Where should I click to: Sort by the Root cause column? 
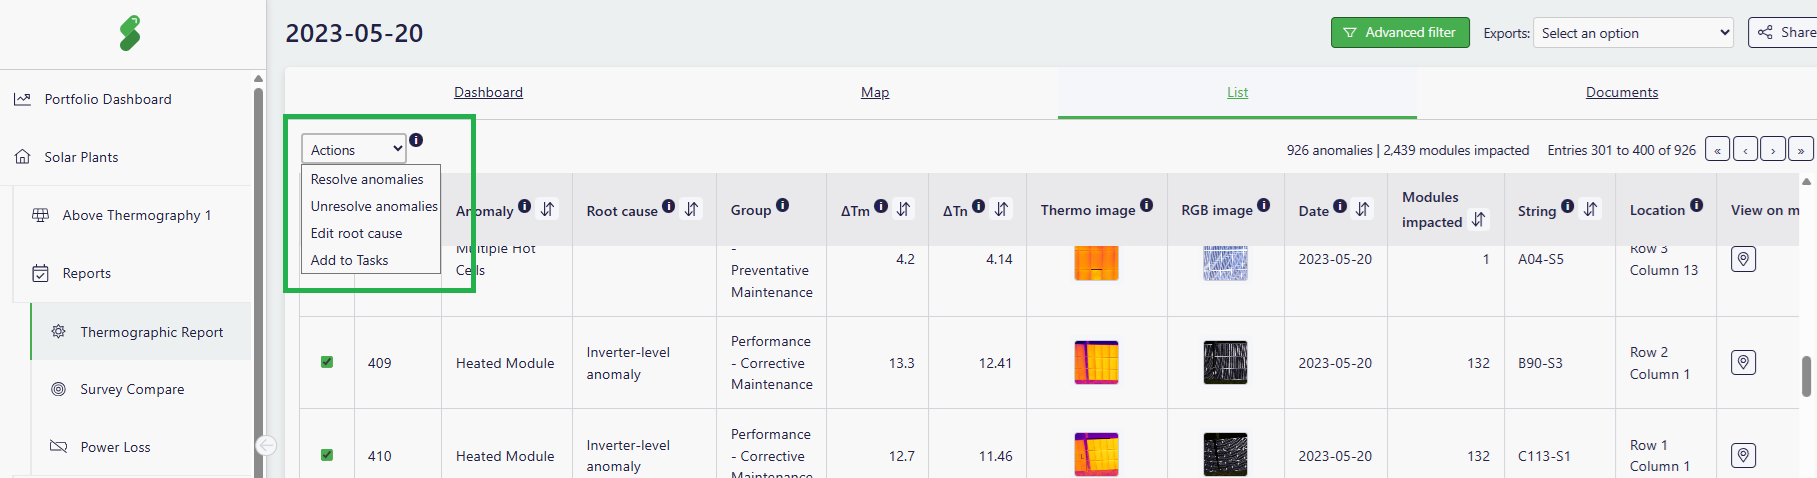coord(691,209)
